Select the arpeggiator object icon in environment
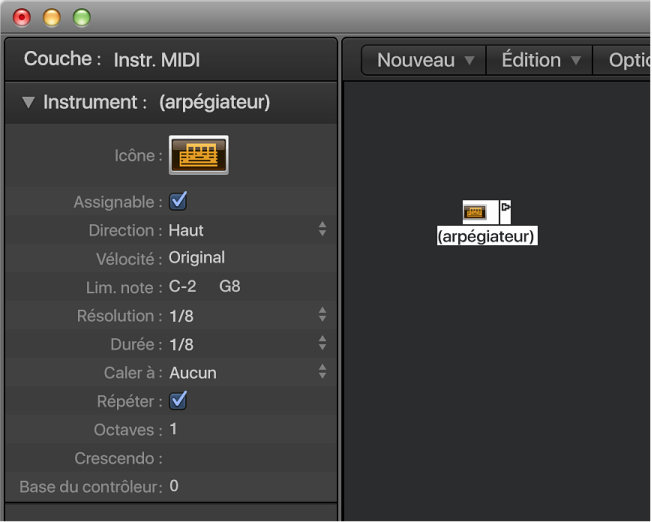 pos(475,211)
